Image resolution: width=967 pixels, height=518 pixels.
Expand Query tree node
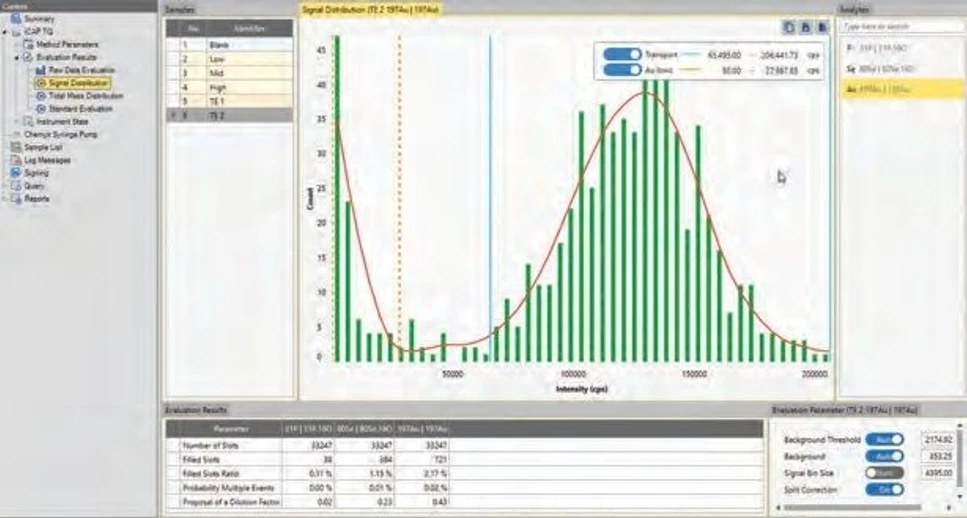[5, 186]
